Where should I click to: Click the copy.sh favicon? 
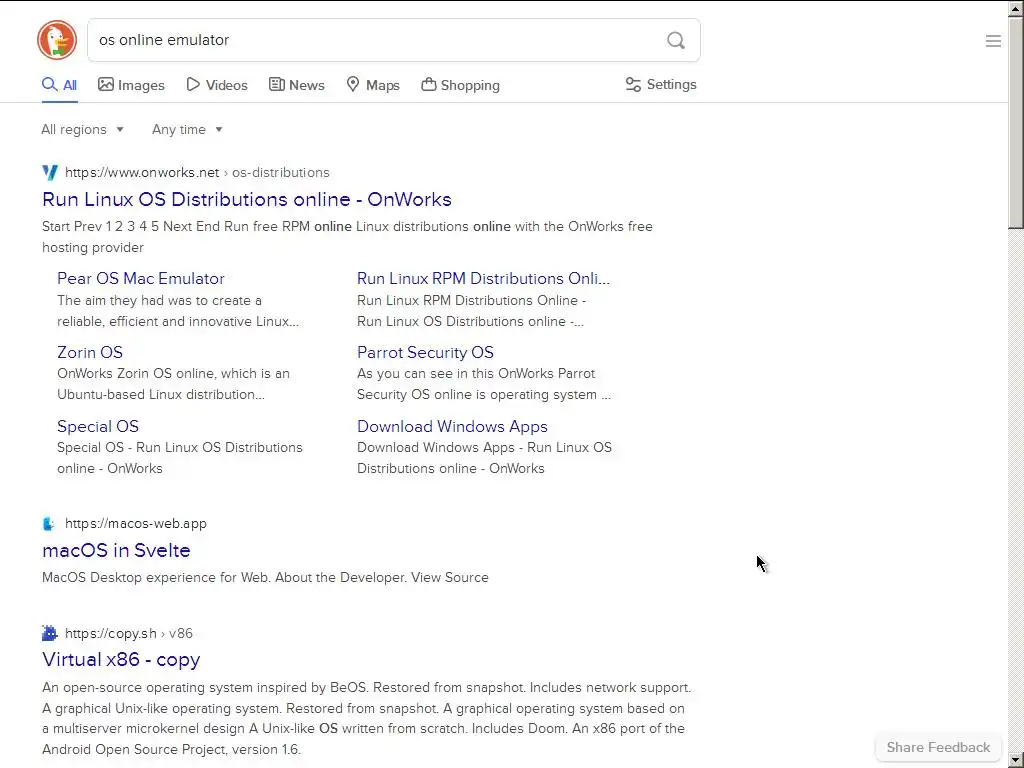[50, 633]
